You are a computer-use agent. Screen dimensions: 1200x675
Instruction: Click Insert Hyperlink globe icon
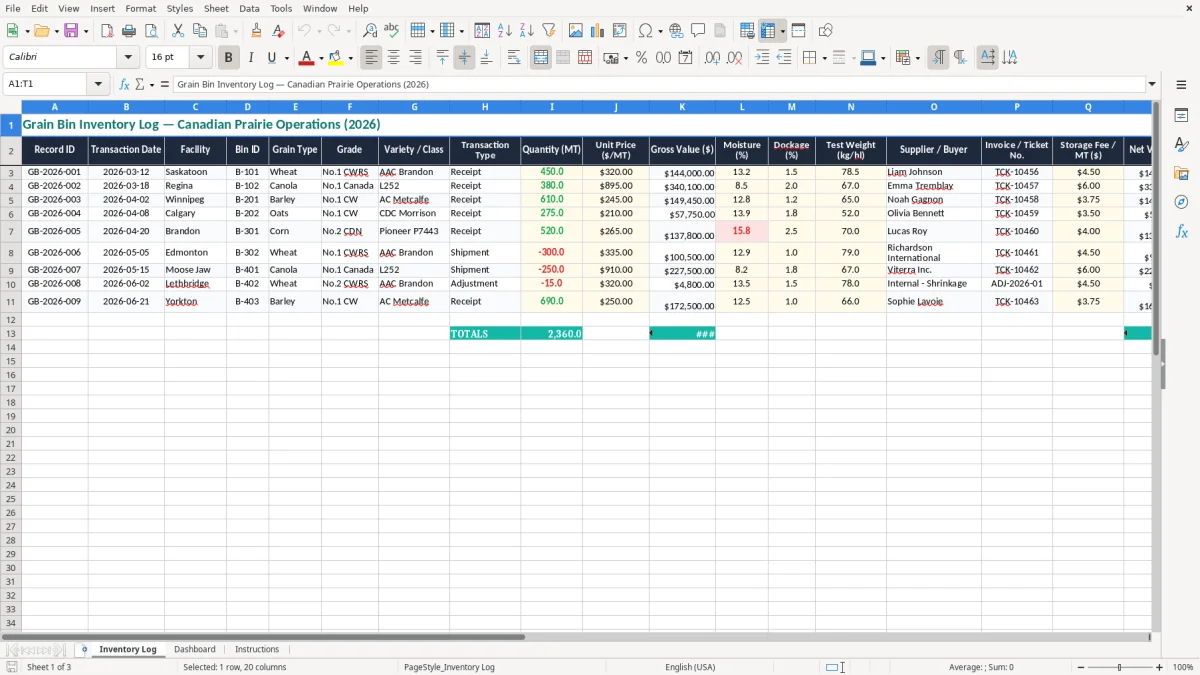pos(676,31)
